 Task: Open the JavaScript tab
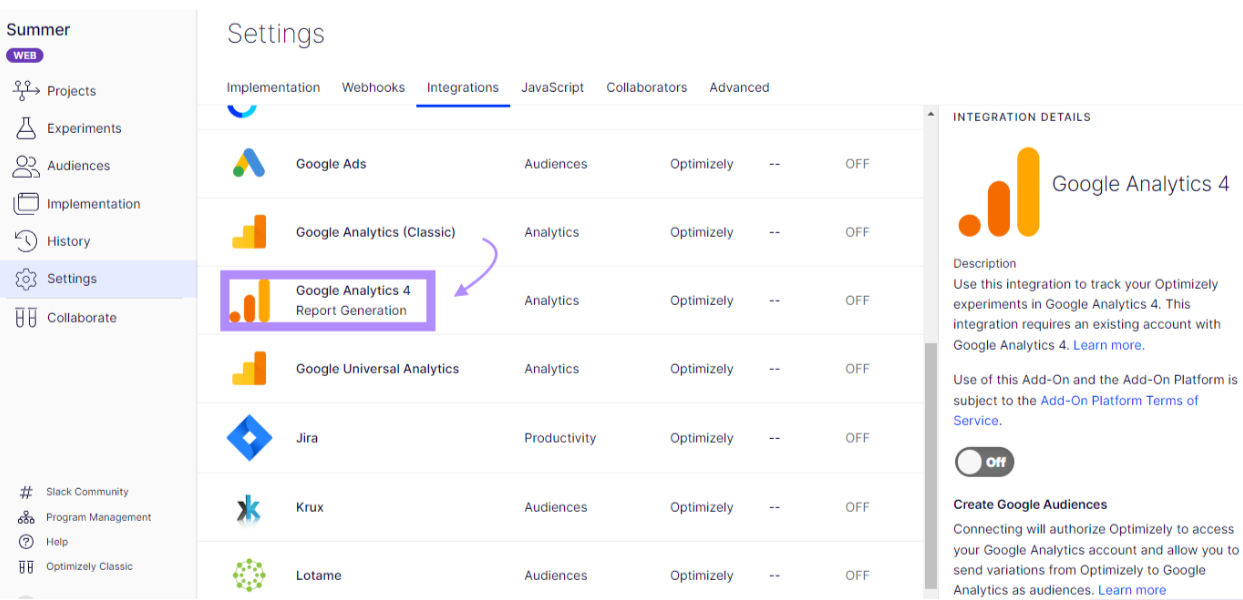tap(552, 88)
